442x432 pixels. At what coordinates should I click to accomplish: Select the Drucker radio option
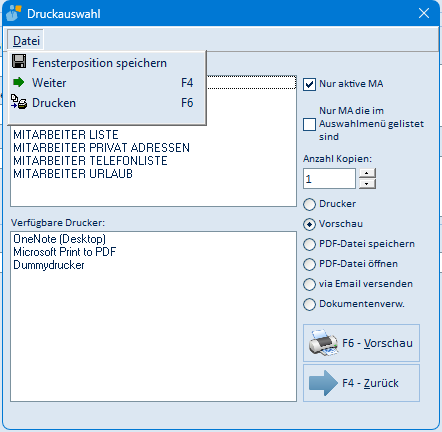[x=309, y=204]
